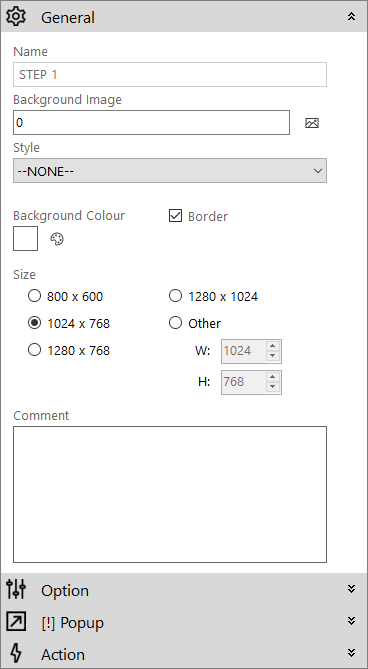Collapse the General section chevron
368x669 pixels.
click(351, 17)
